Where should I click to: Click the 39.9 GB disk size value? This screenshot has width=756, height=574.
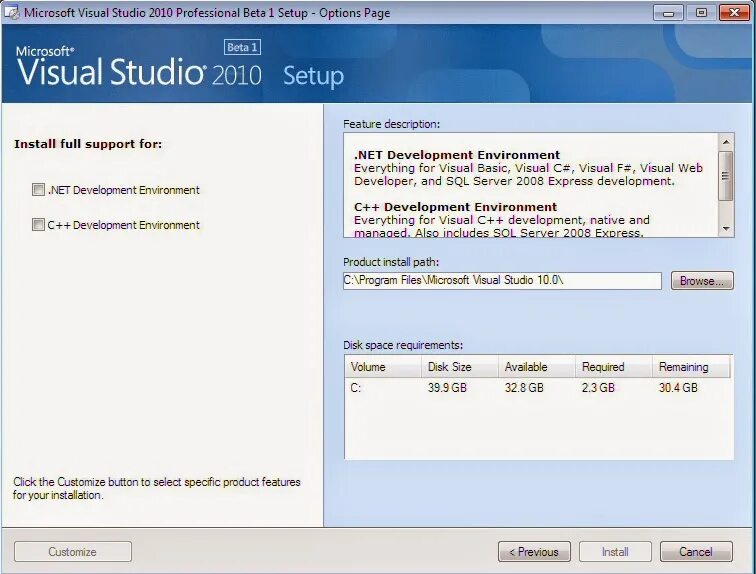447,387
